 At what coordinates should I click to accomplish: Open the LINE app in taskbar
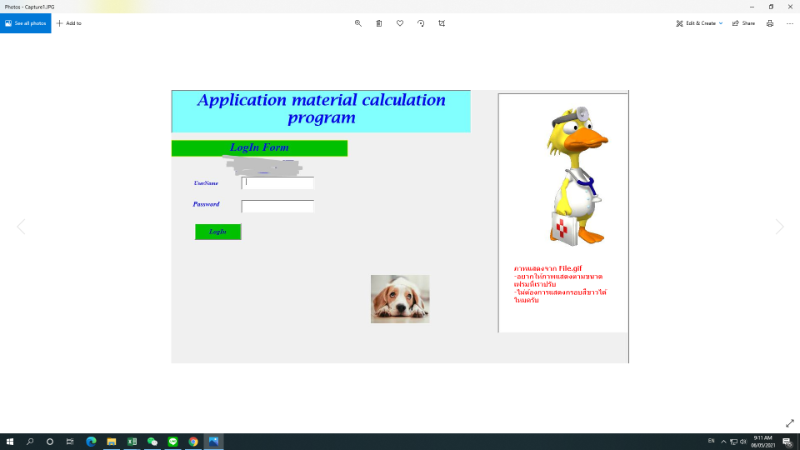(173, 441)
